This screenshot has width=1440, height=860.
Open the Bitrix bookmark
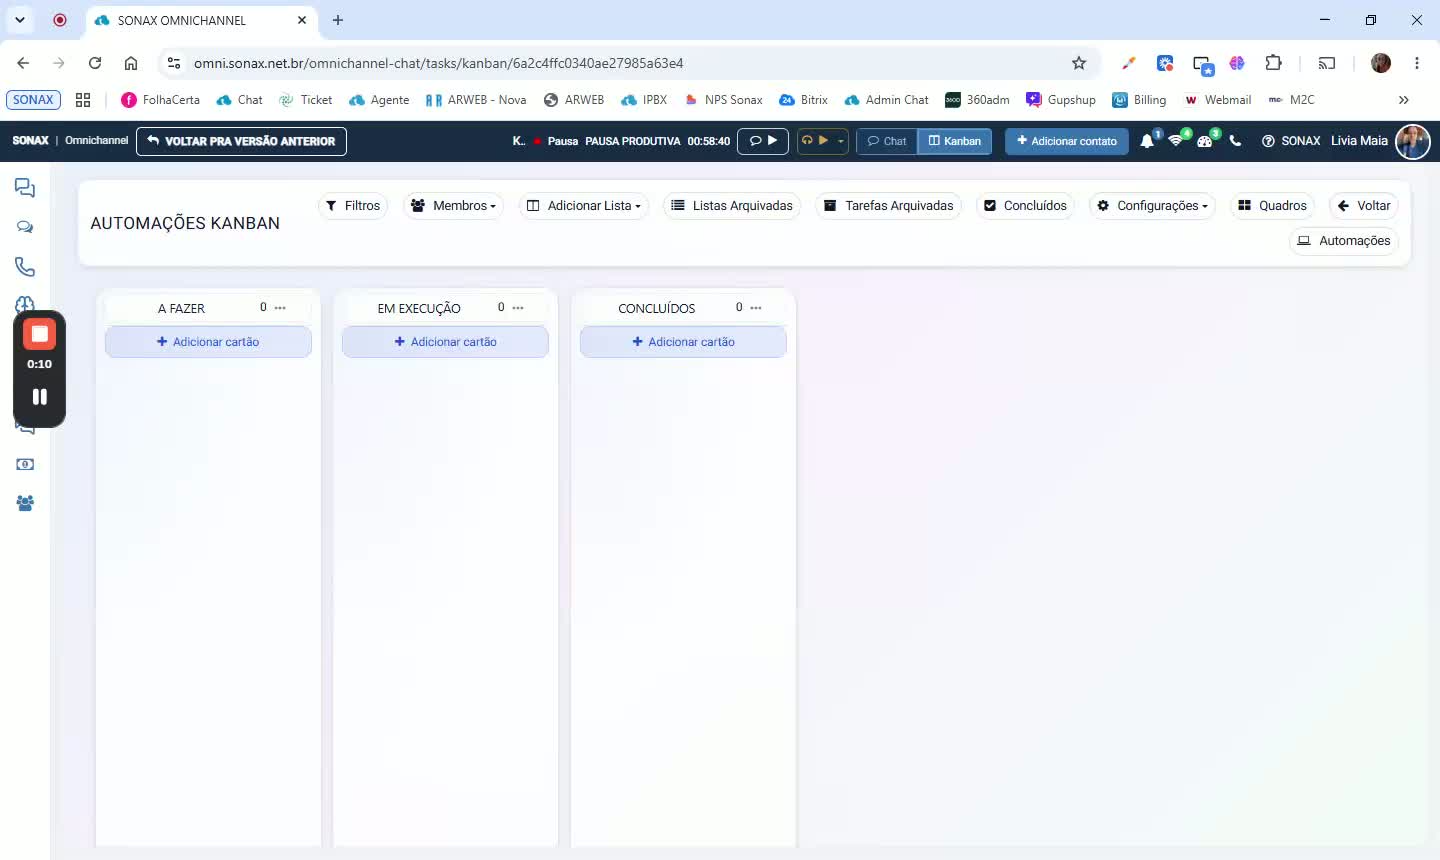tap(804, 100)
